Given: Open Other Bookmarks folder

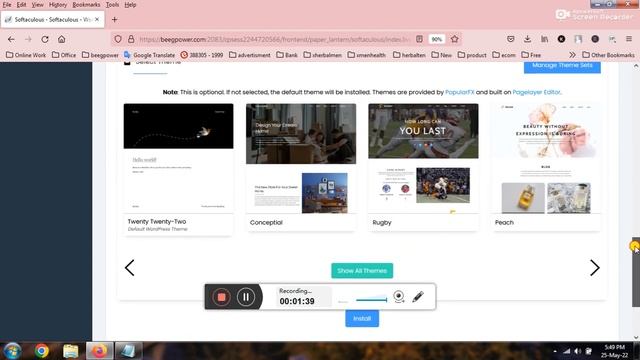Looking at the screenshot, I should click(x=609, y=55).
